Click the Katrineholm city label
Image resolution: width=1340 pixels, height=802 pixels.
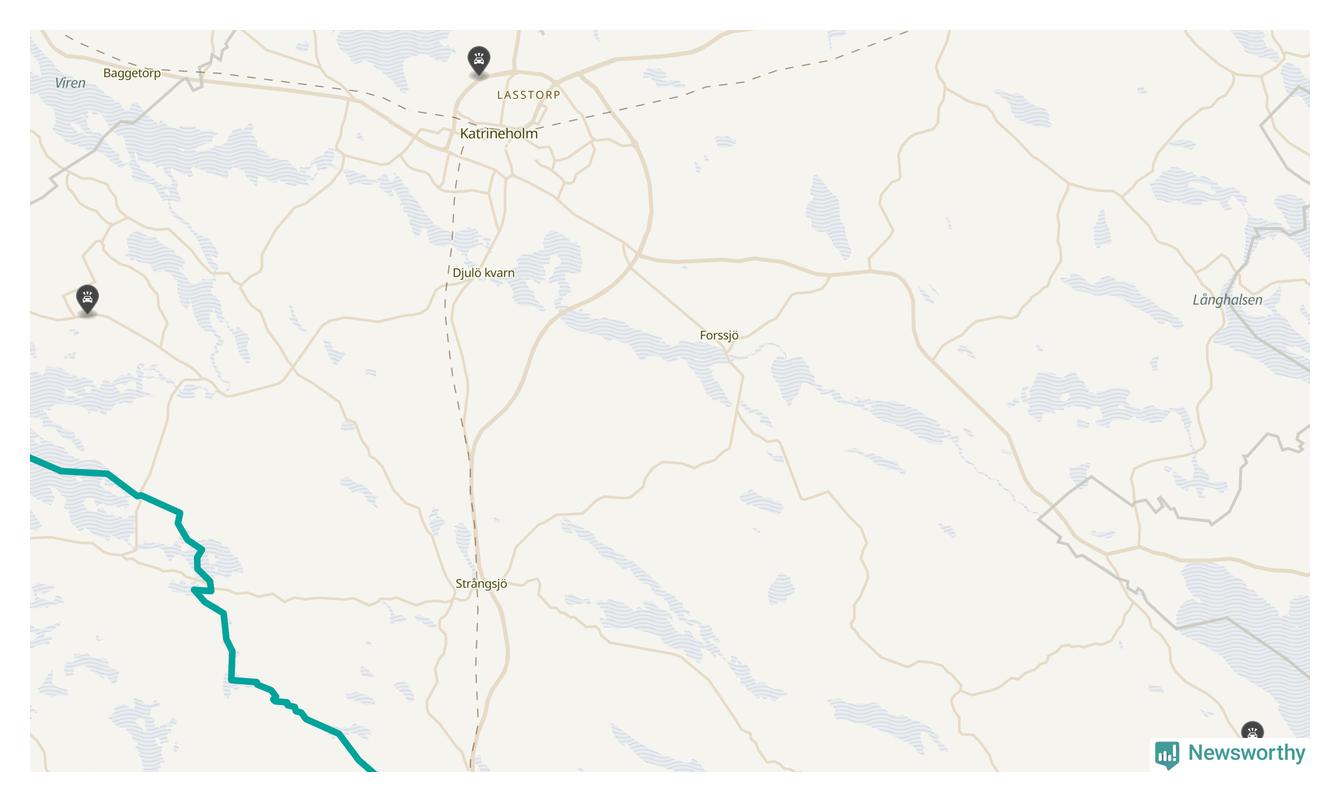(499, 133)
